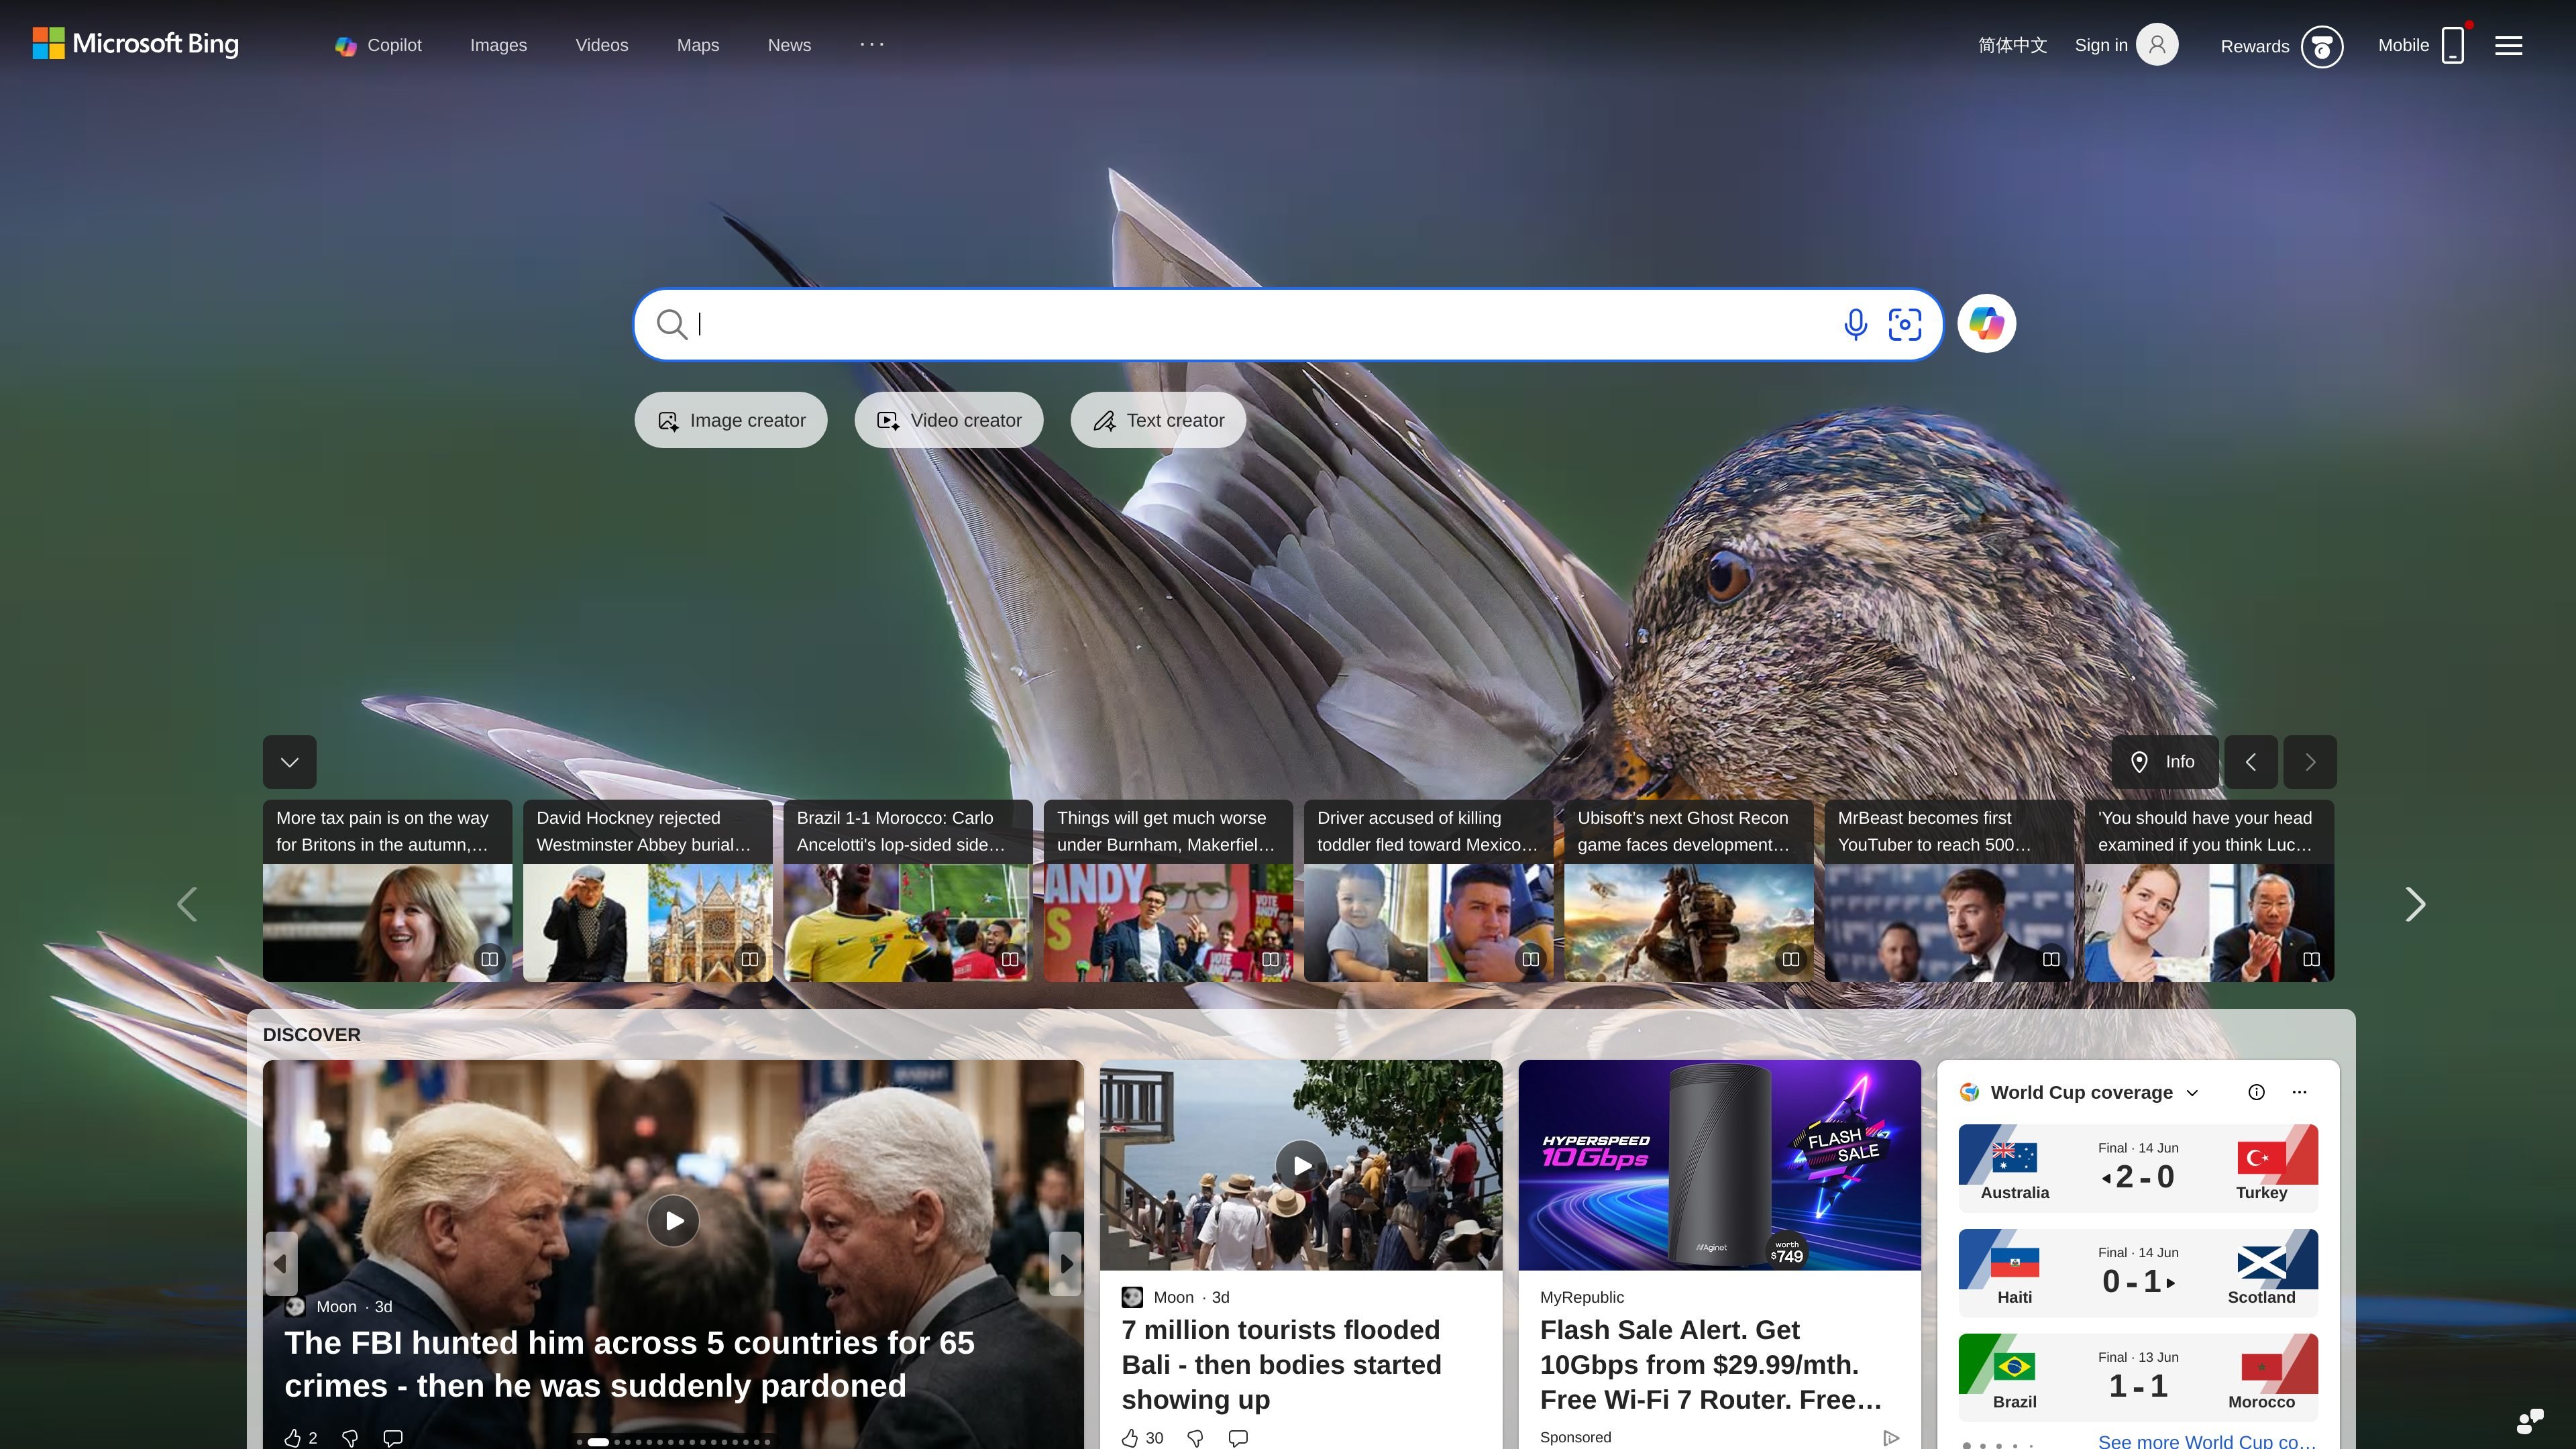
Task: Open World Cup card more options ellipsis
Action: tap(2300, 1092)
